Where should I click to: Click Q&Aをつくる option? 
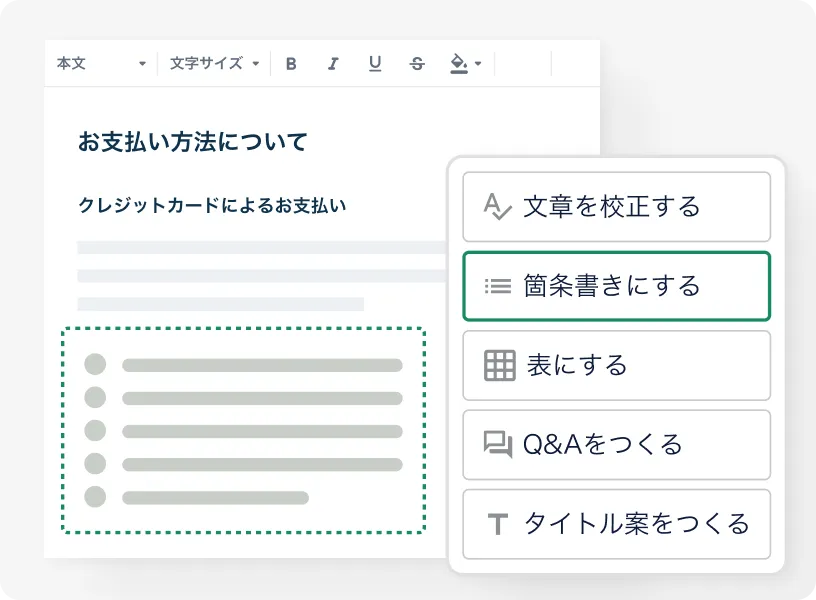tap(616, 444)
